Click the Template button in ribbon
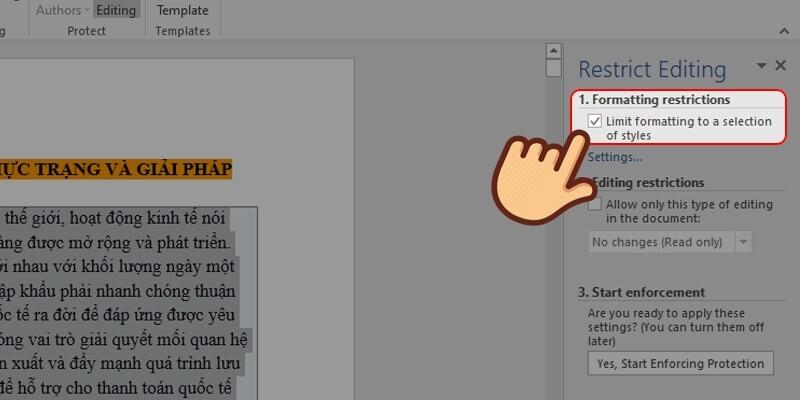The image size is (800, 400). click(181, 11)
